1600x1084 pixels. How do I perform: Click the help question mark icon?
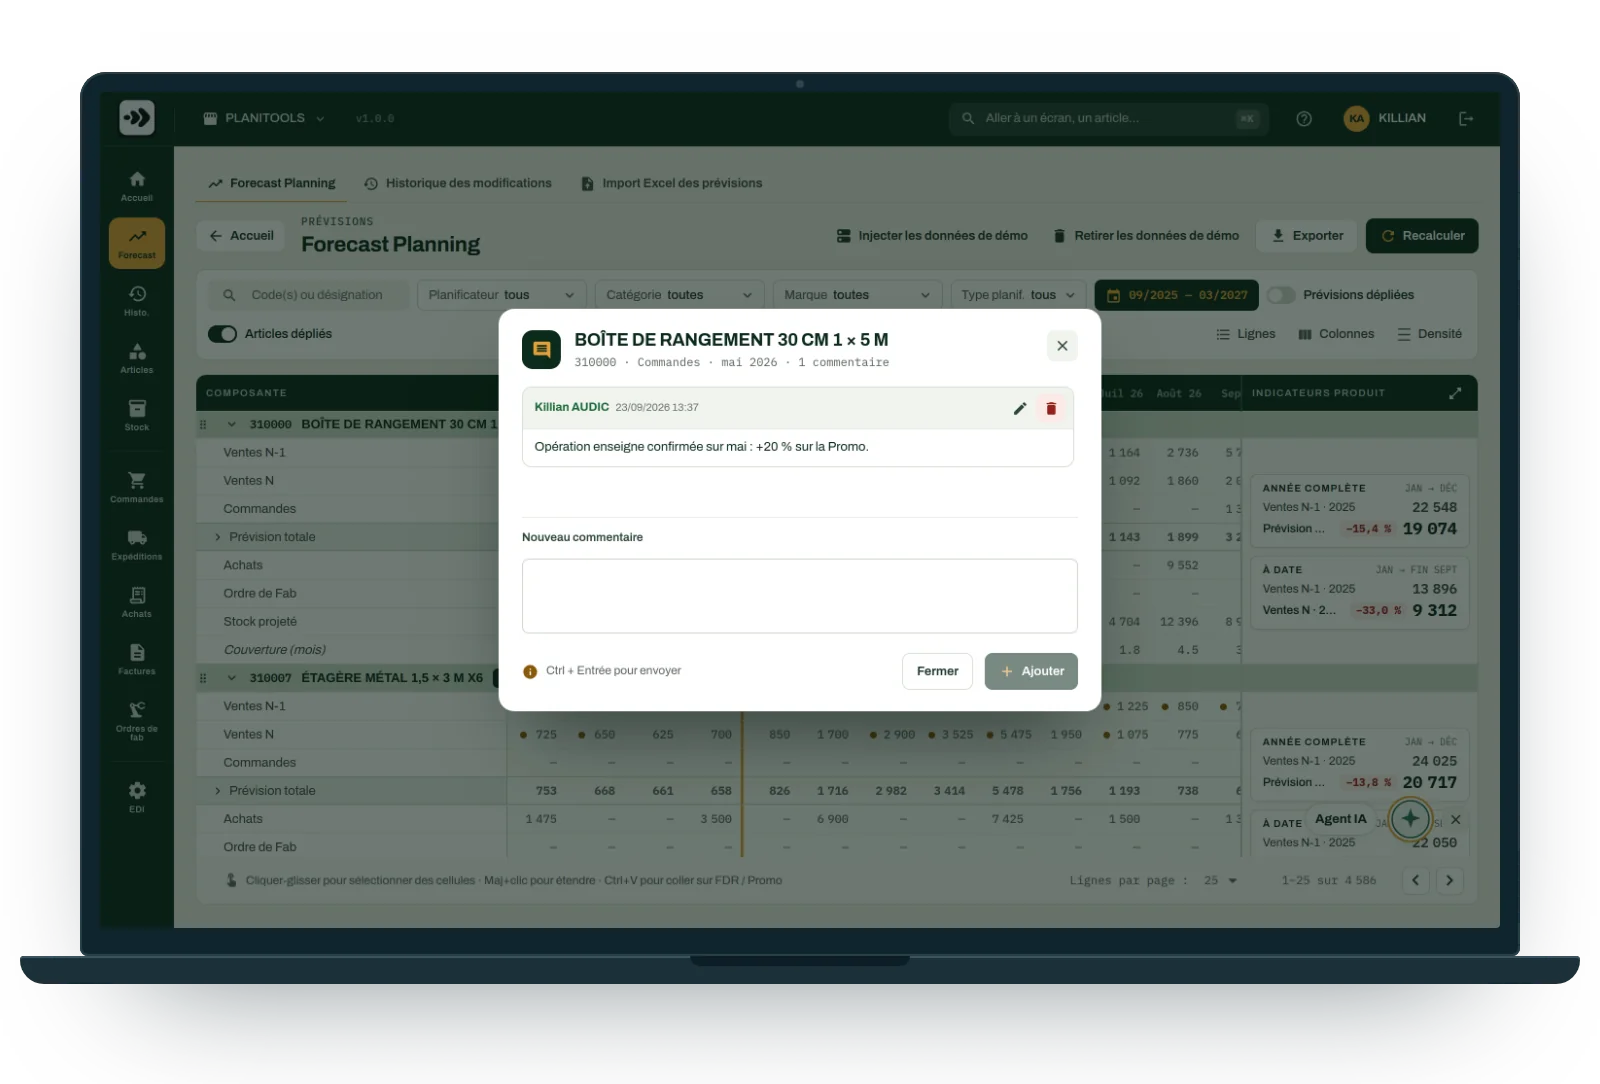click(1304, 118)
